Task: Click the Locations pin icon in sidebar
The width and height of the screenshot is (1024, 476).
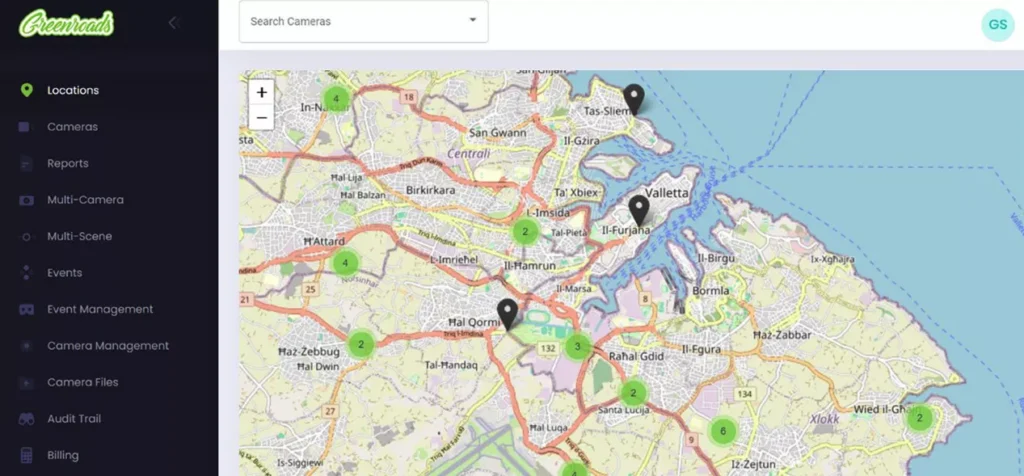Action: 26,90
